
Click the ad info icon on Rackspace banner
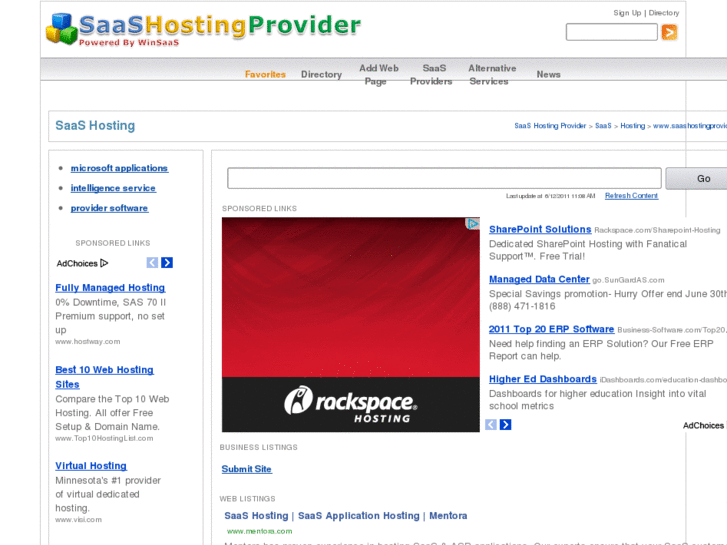[x=472, y=224]
